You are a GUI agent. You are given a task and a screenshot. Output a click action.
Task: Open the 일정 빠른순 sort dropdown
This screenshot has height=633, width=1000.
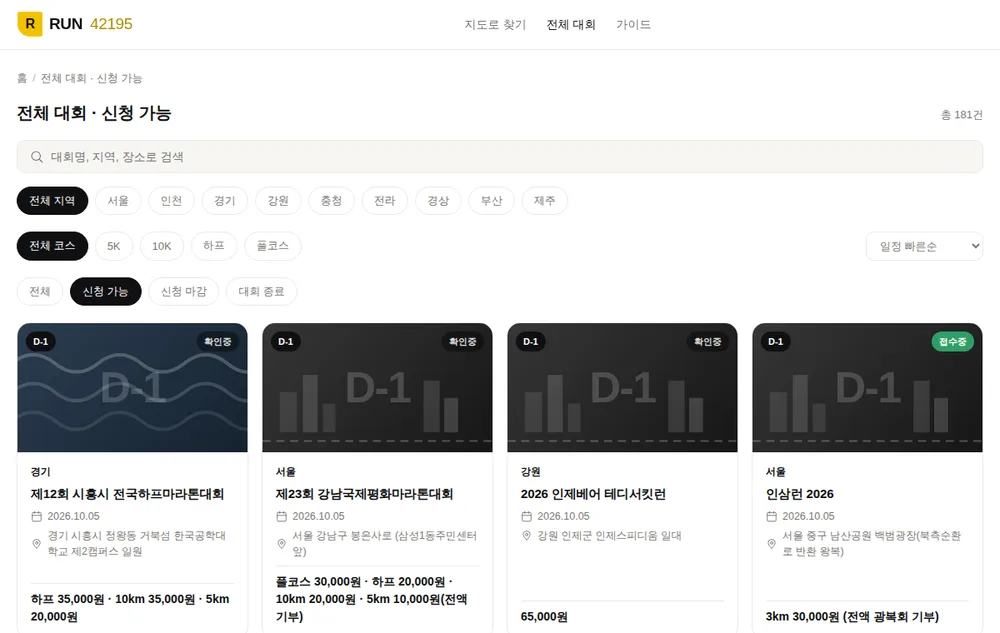pos(924,246)
